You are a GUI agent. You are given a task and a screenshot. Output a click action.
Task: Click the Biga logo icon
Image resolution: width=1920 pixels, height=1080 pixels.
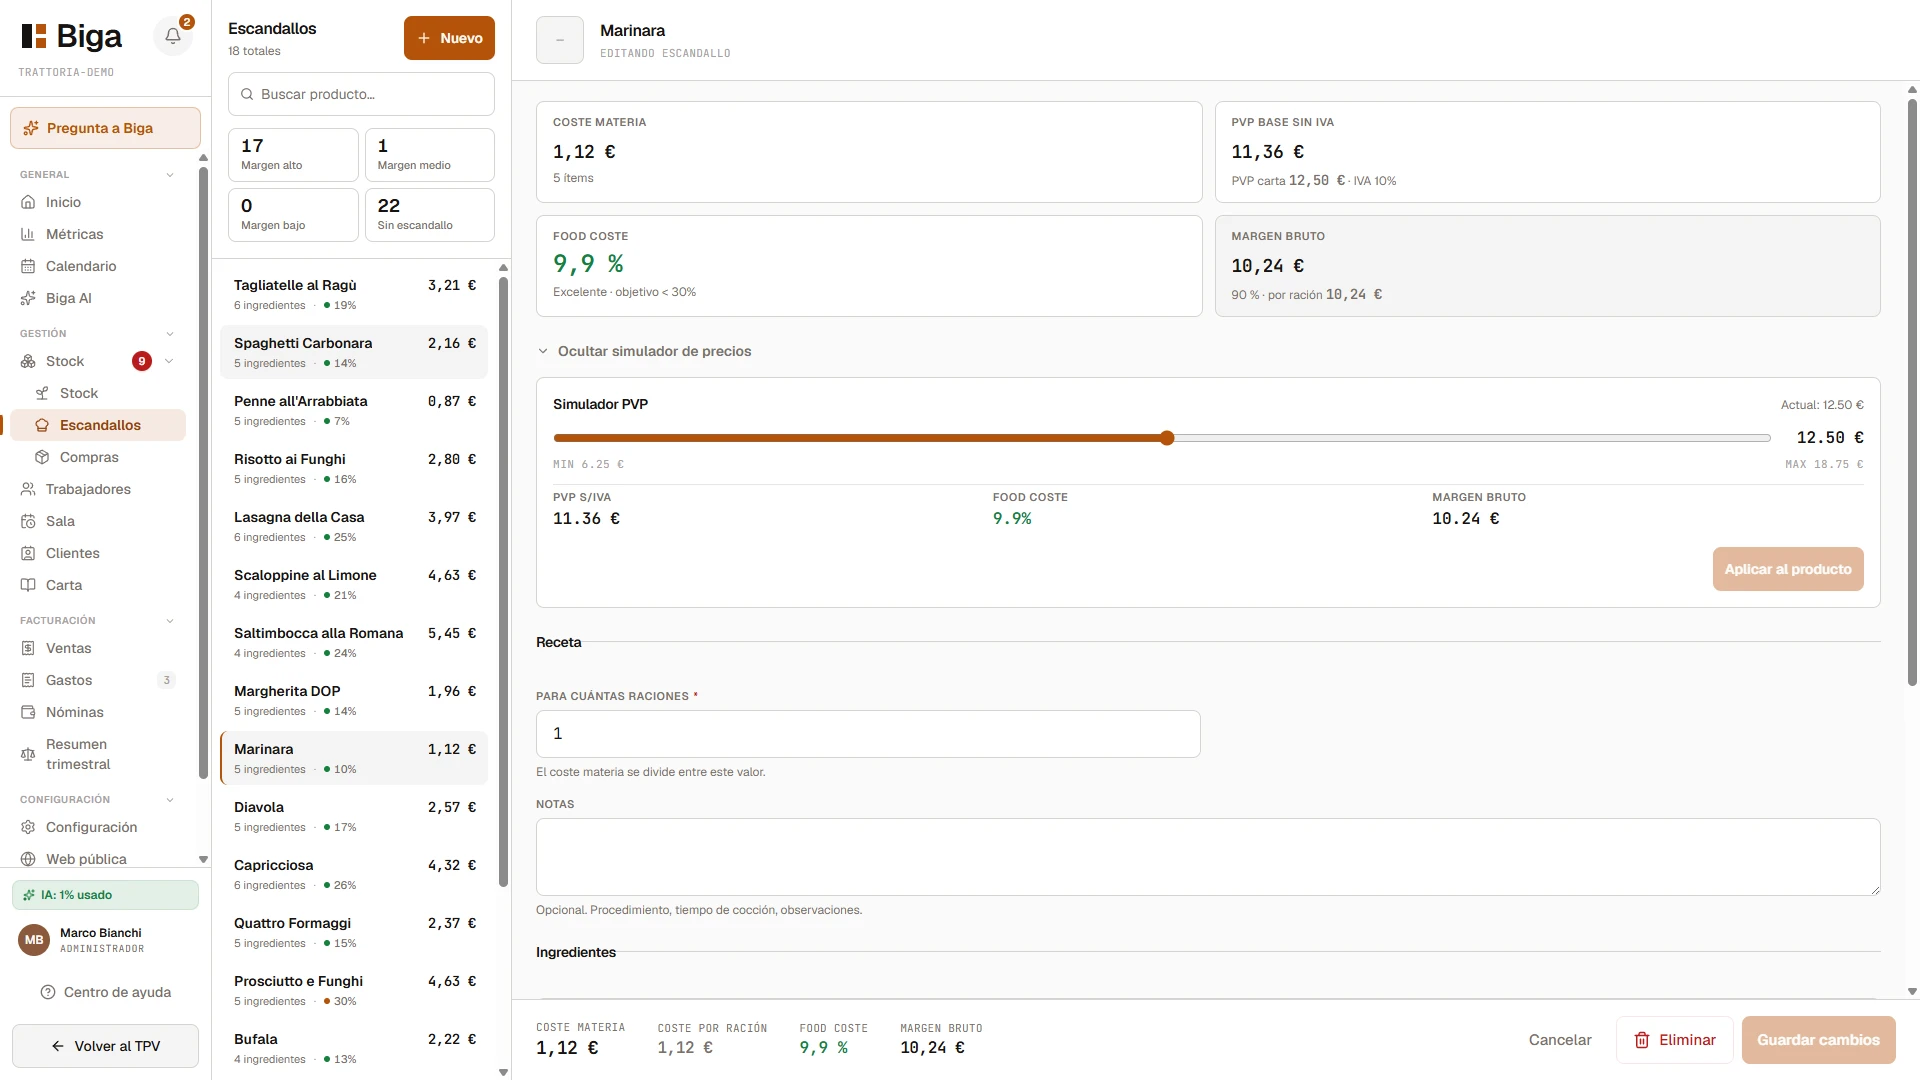34,36
